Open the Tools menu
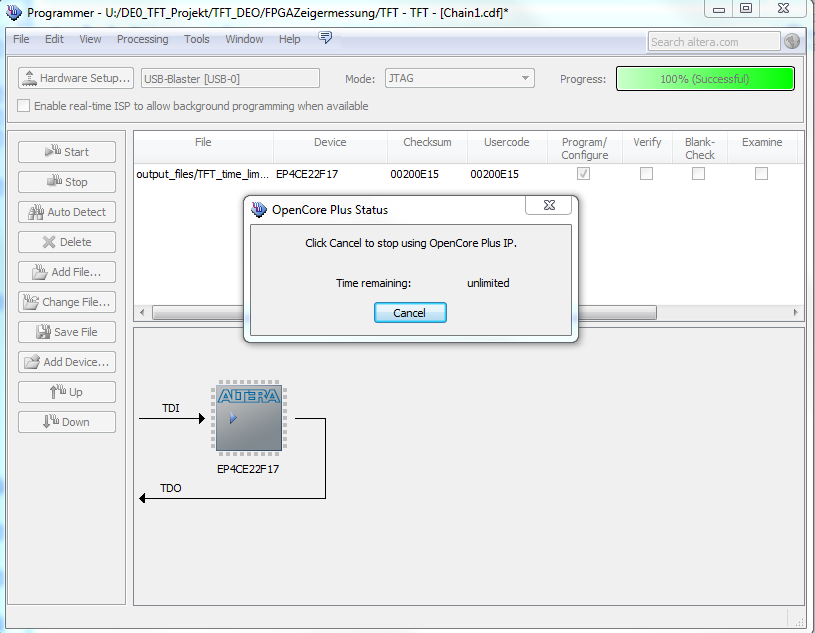Viewport: 815px width, 633px height. point(196,39)
